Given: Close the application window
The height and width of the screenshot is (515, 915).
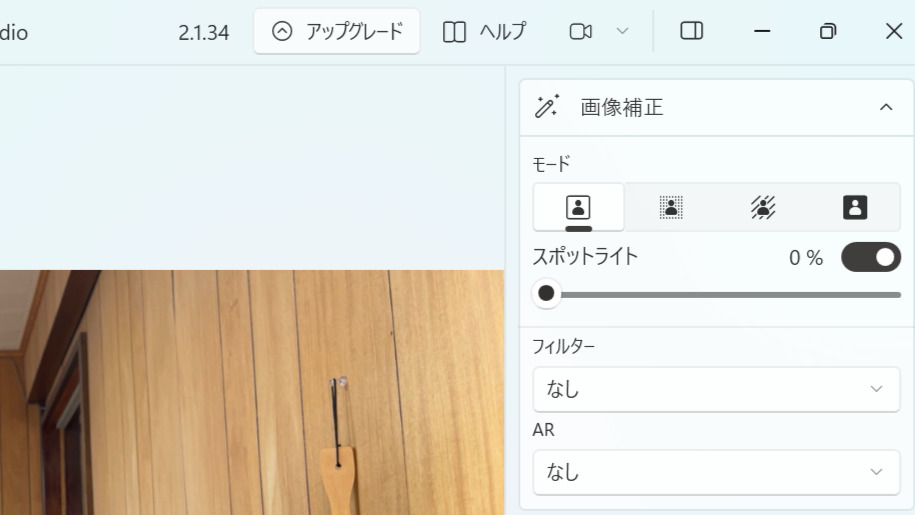Looking at the screenshot, I should point(894,32).
